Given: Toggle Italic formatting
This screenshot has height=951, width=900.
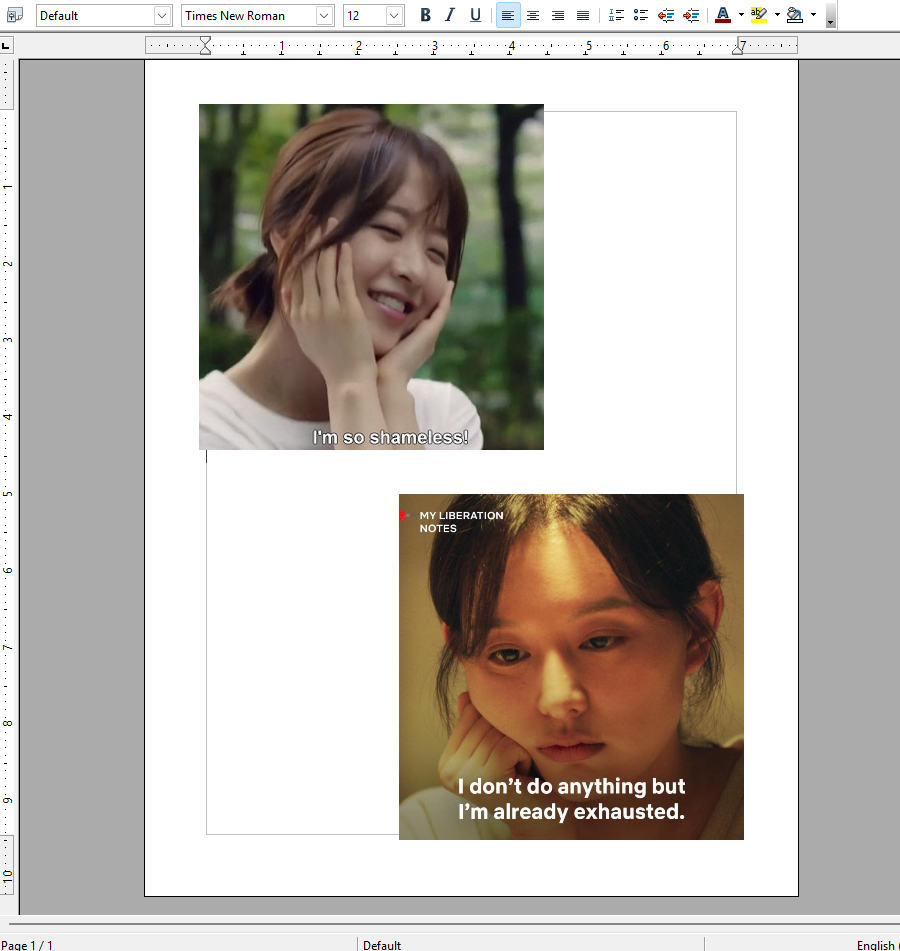Looking at the screenshot, I should (450, 15).
